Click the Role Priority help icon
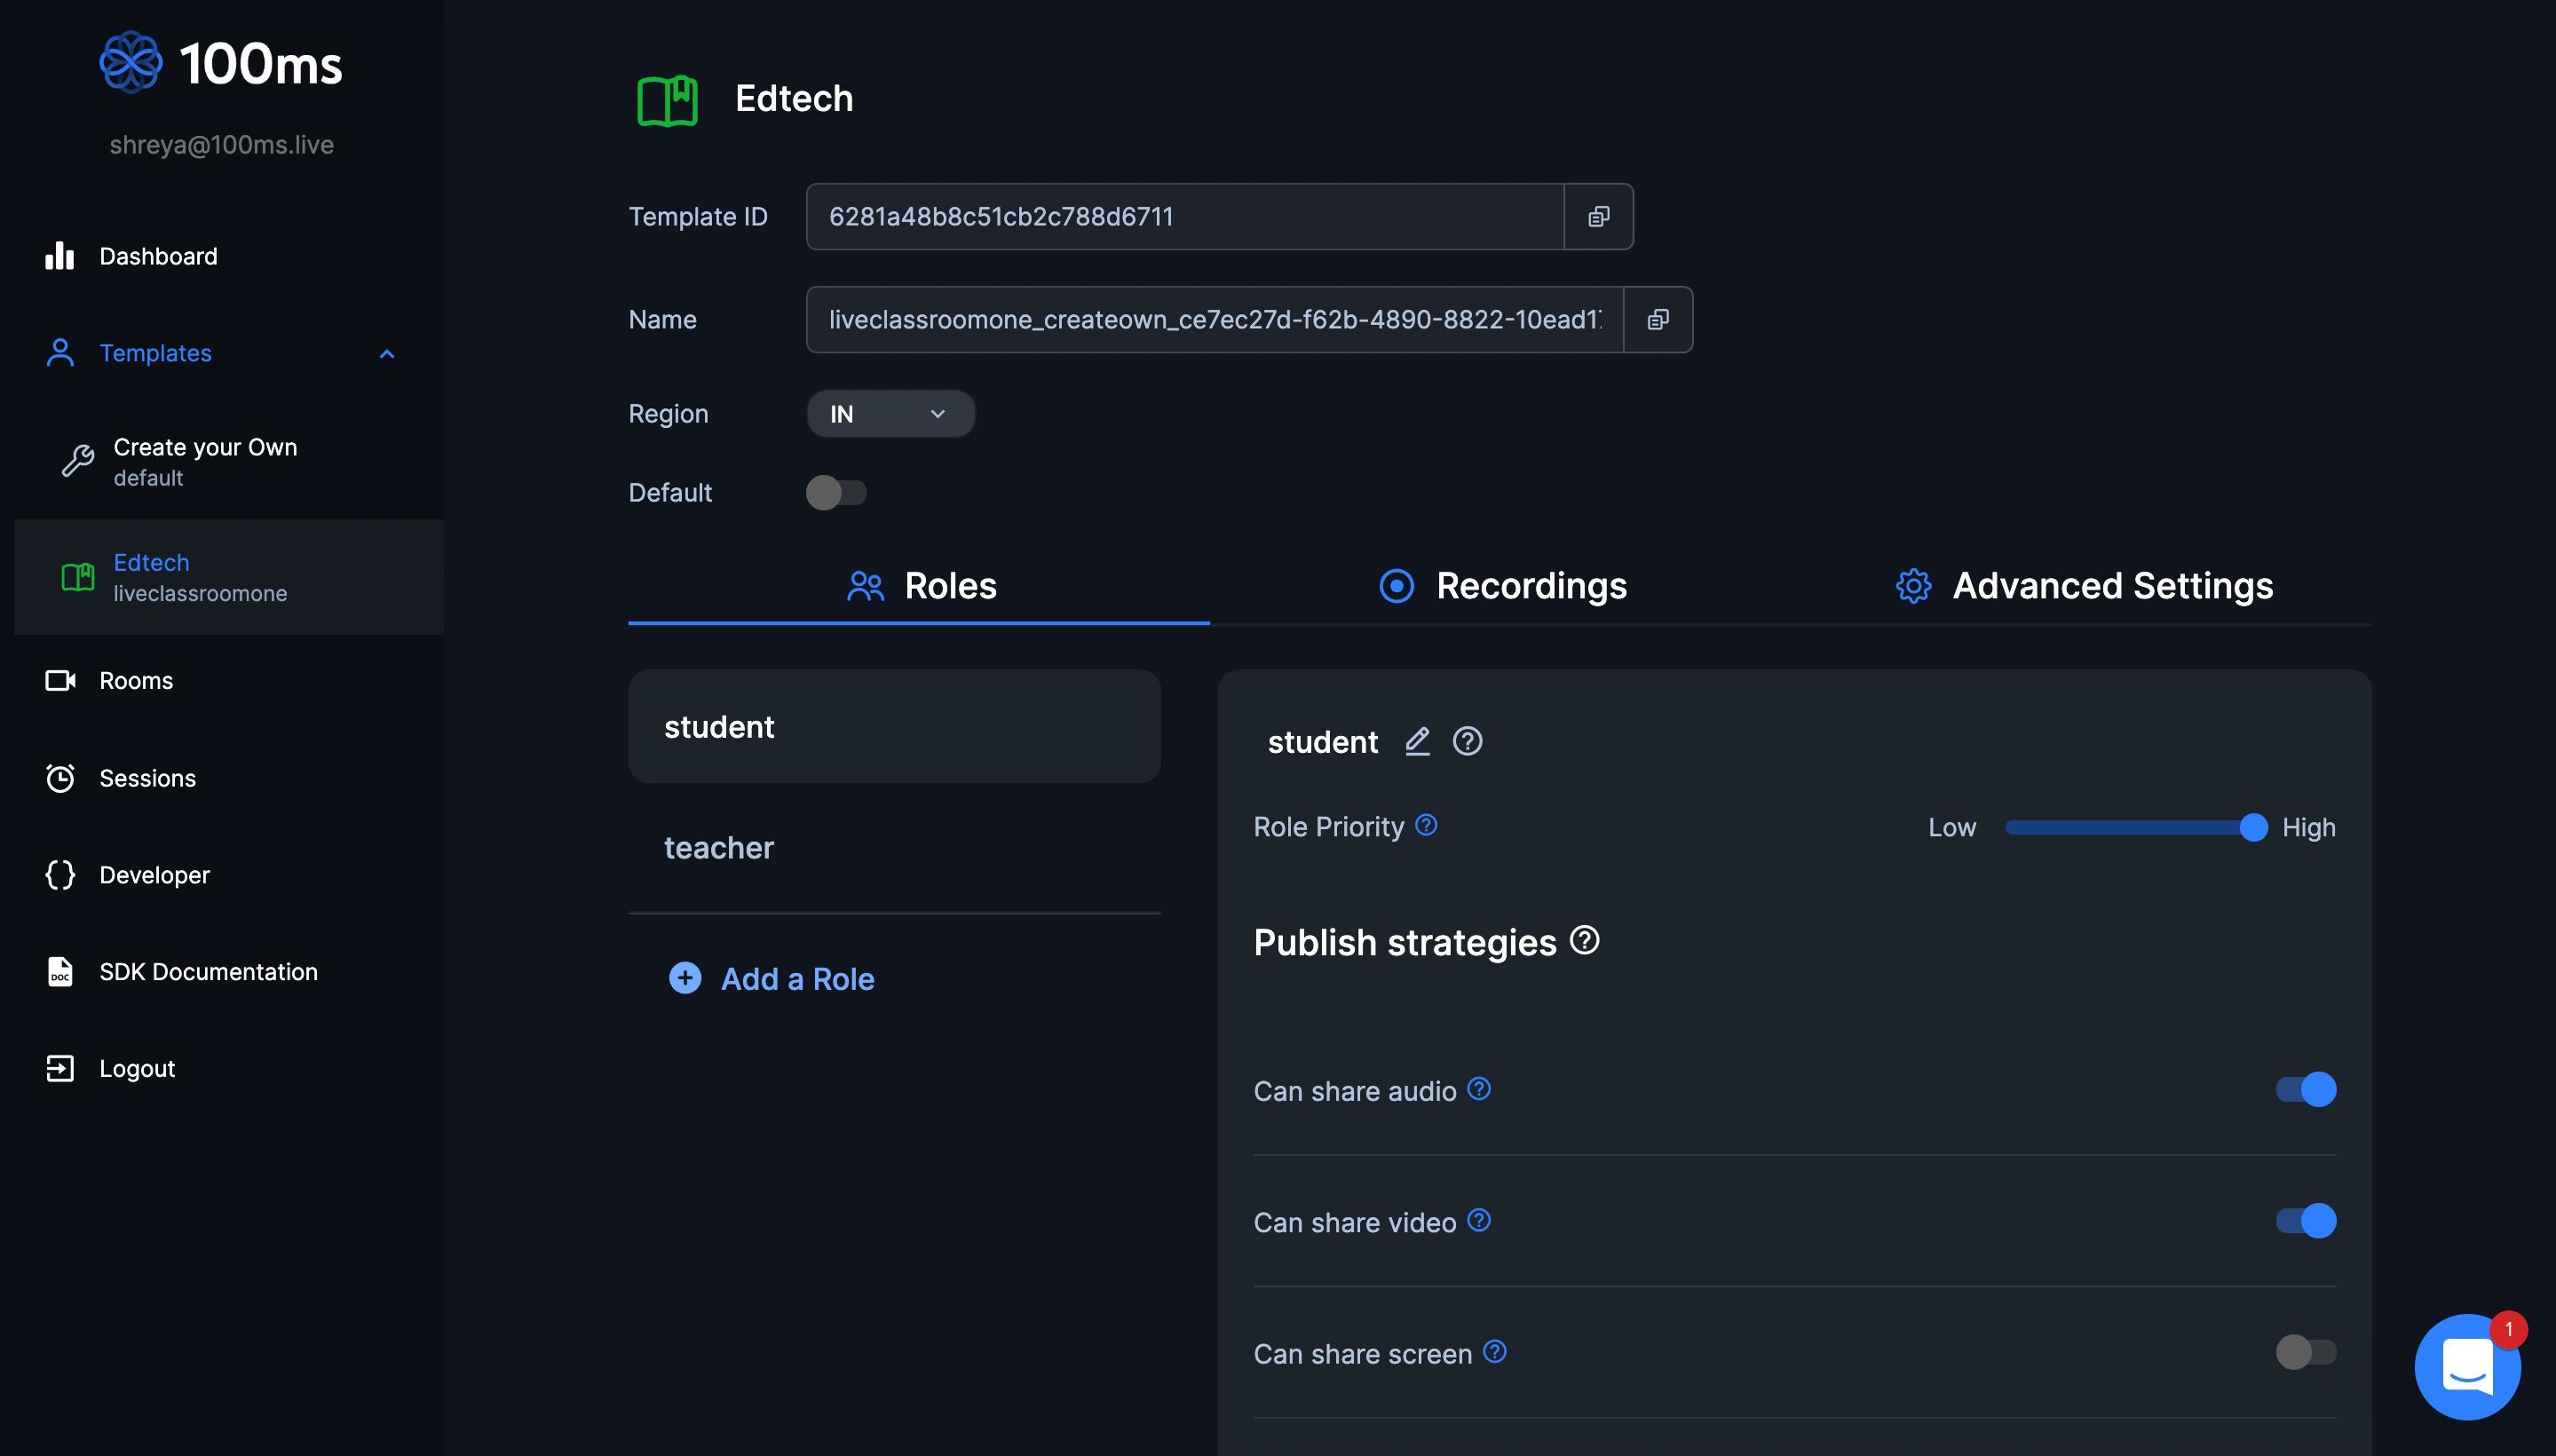This screenshot has width=2556, height=1456. click(x=1426, y=825)
